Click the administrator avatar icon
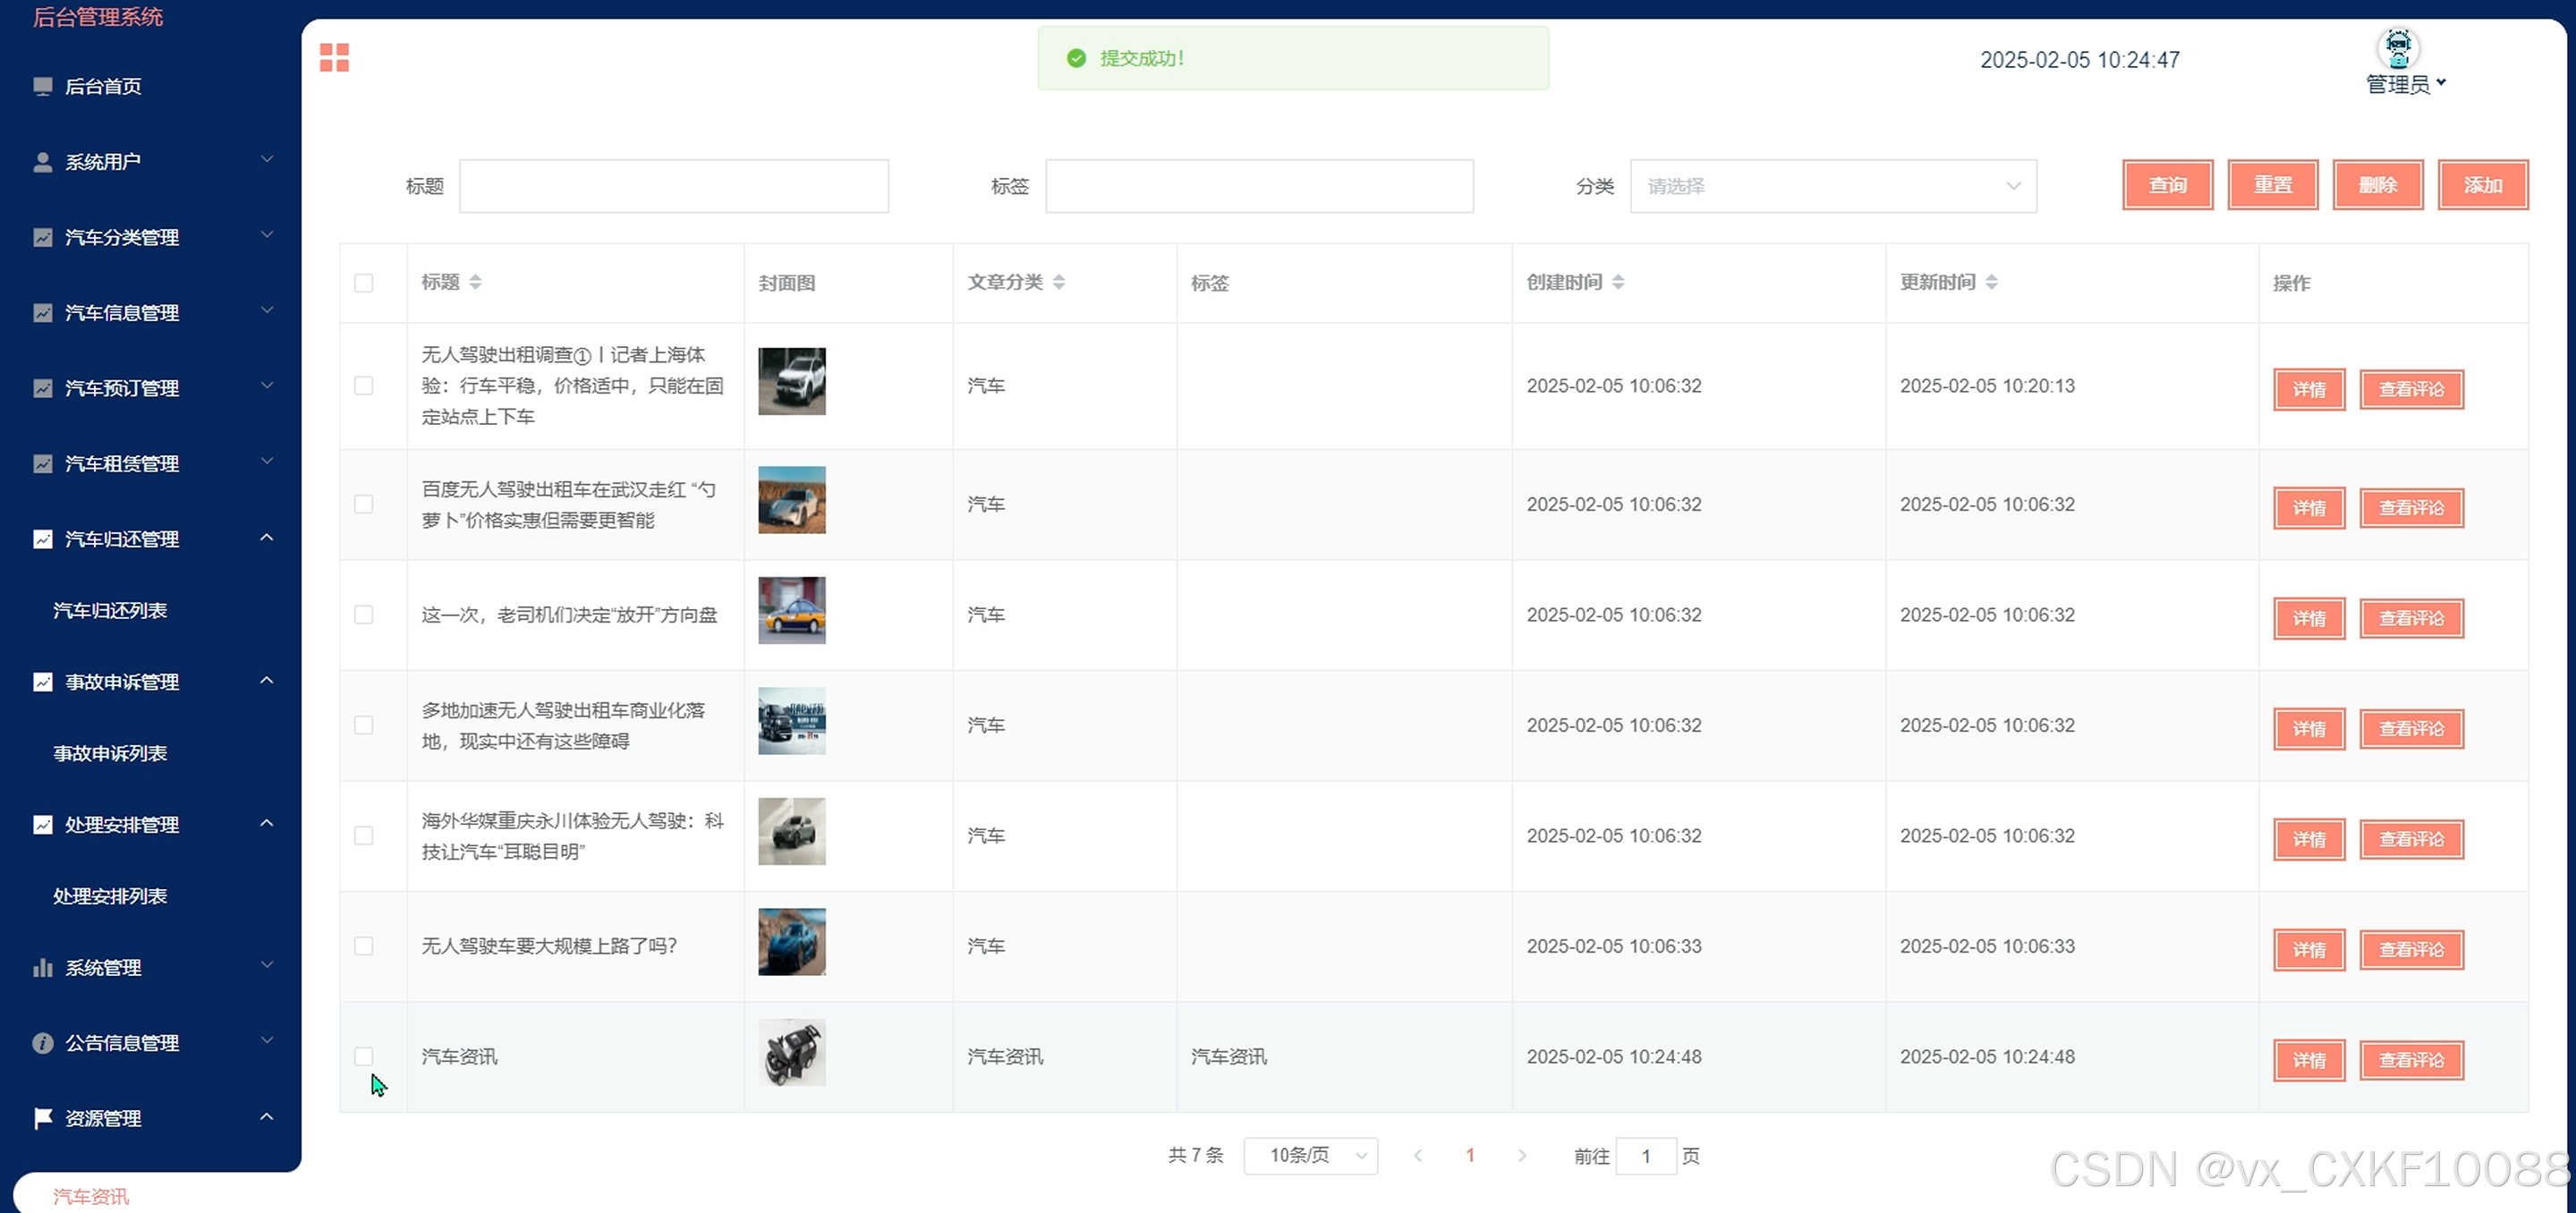This screenshot has height=1213, width=2576. pyautogui.click(x=2397, y=47)
